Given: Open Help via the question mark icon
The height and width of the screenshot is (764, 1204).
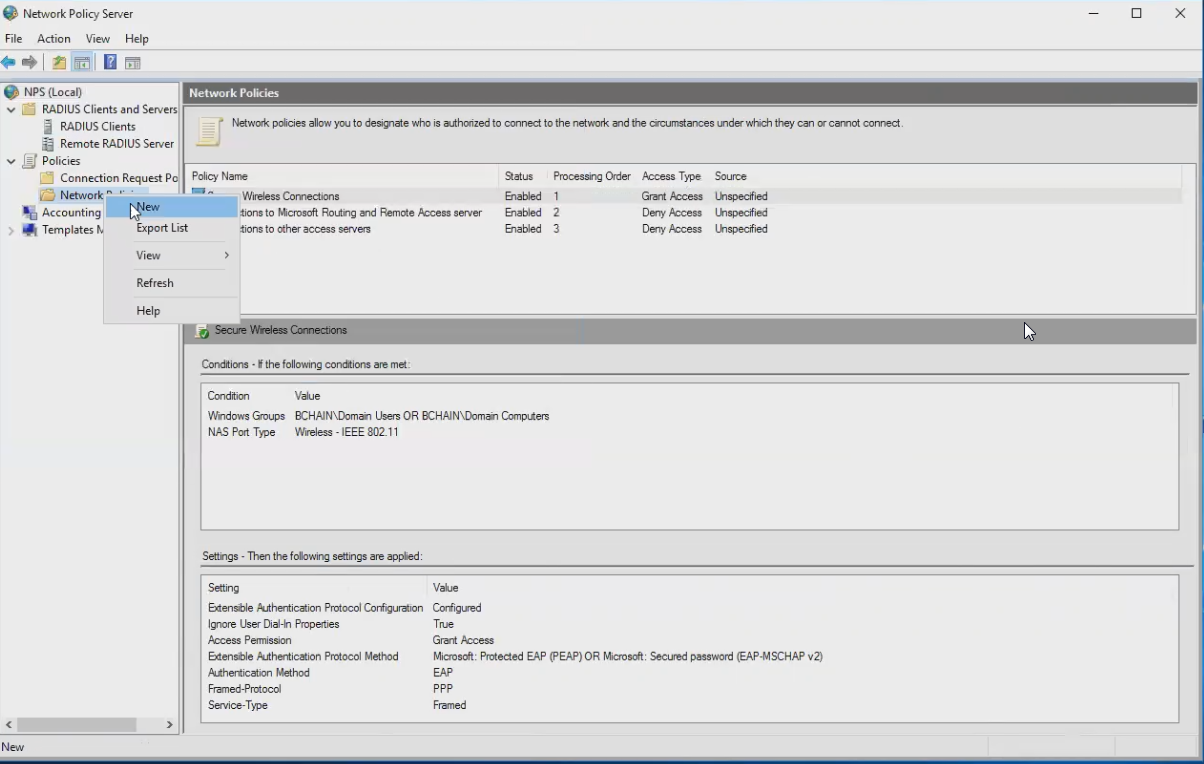Looking at the screenshot, I should [x=110, y=63].
